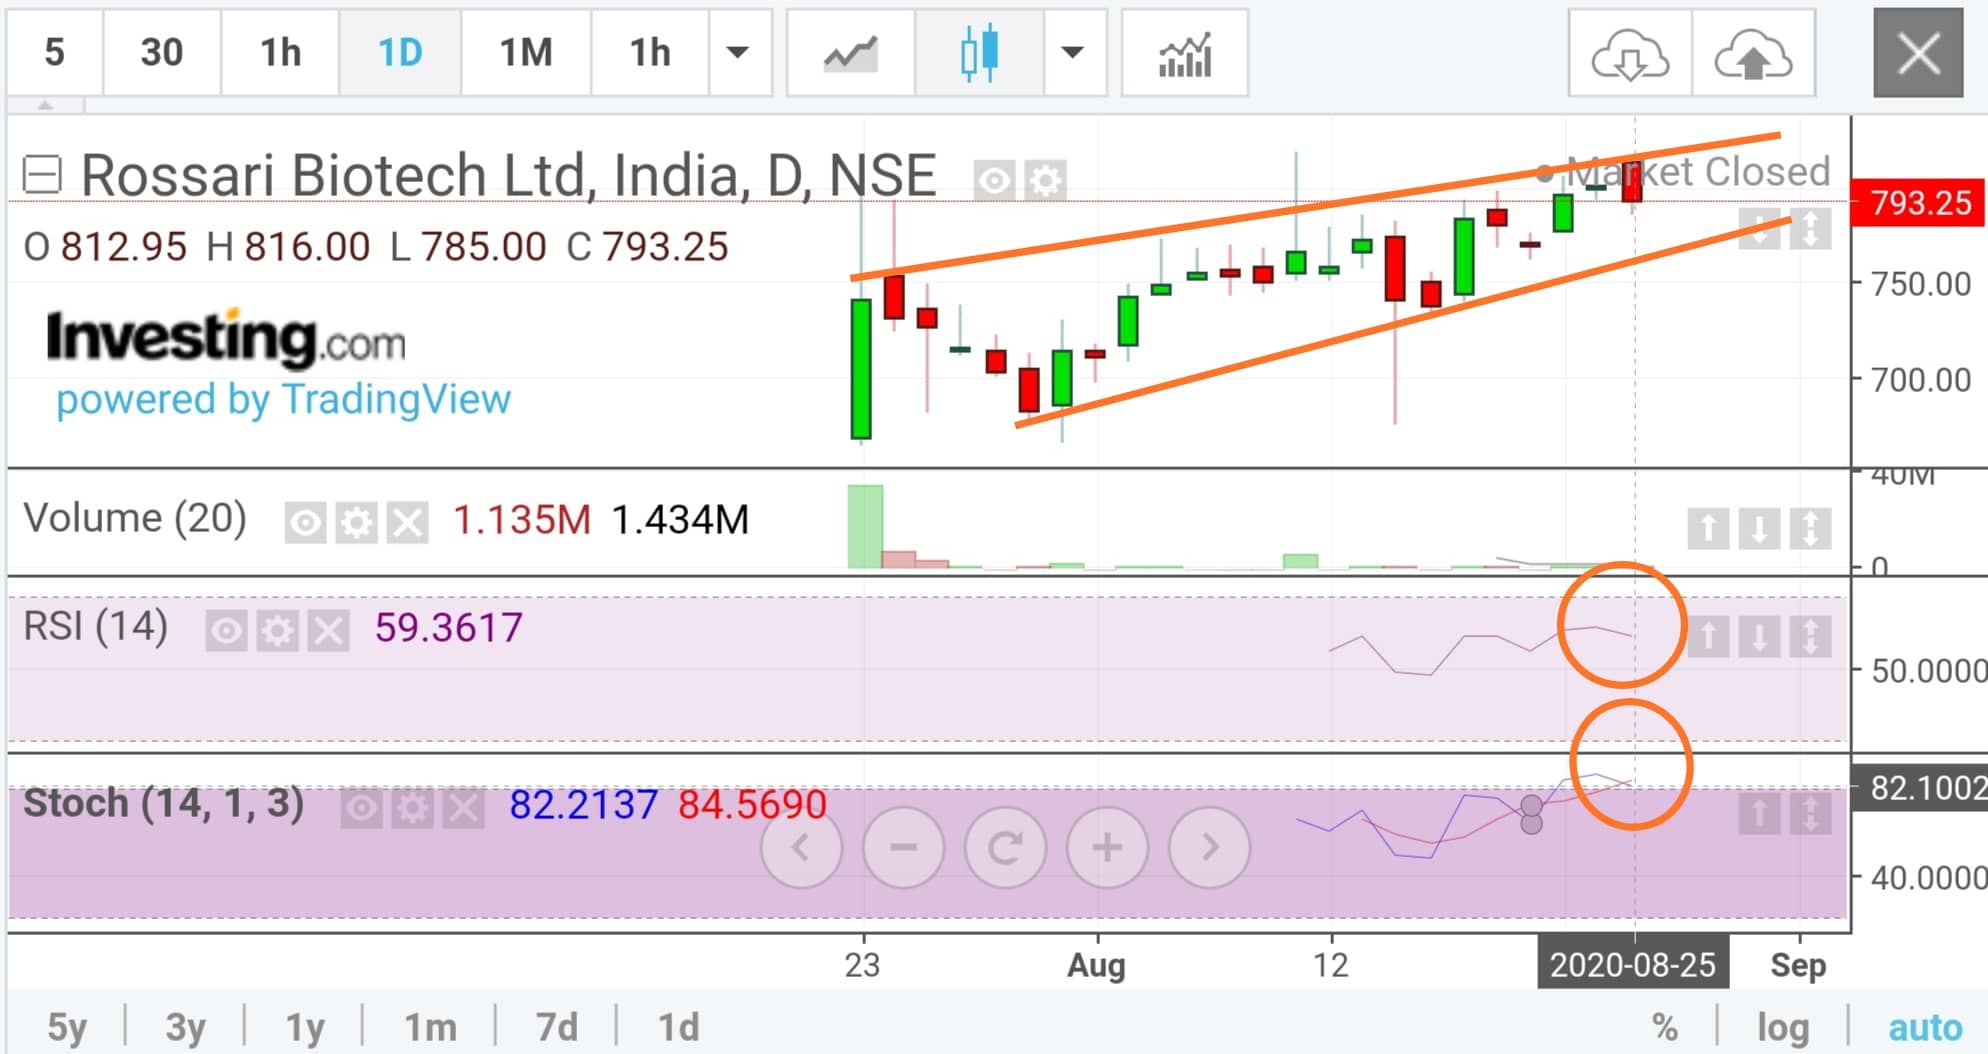Collapse the Rossari Biotech legend

[42, 175]
